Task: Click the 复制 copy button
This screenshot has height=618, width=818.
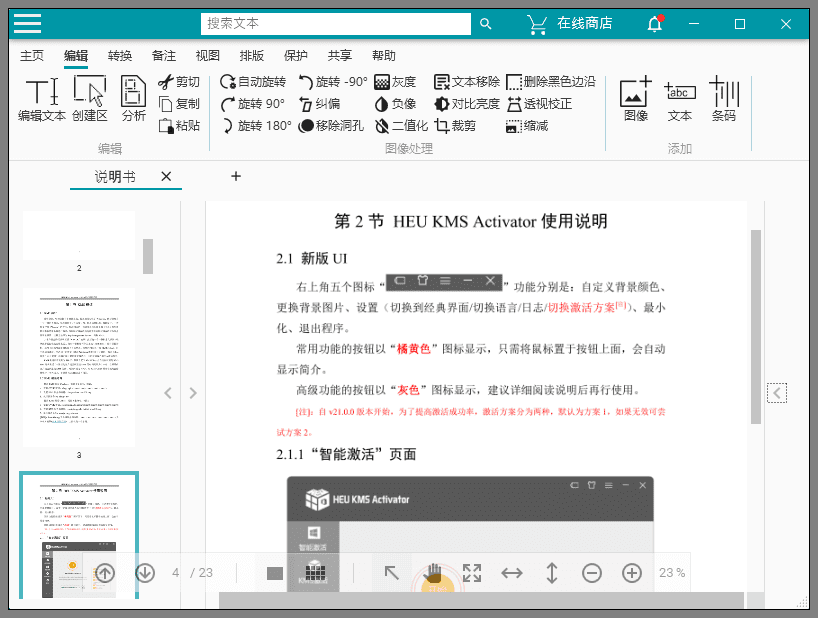Action: pyautogui.click(x=179, y=104)
